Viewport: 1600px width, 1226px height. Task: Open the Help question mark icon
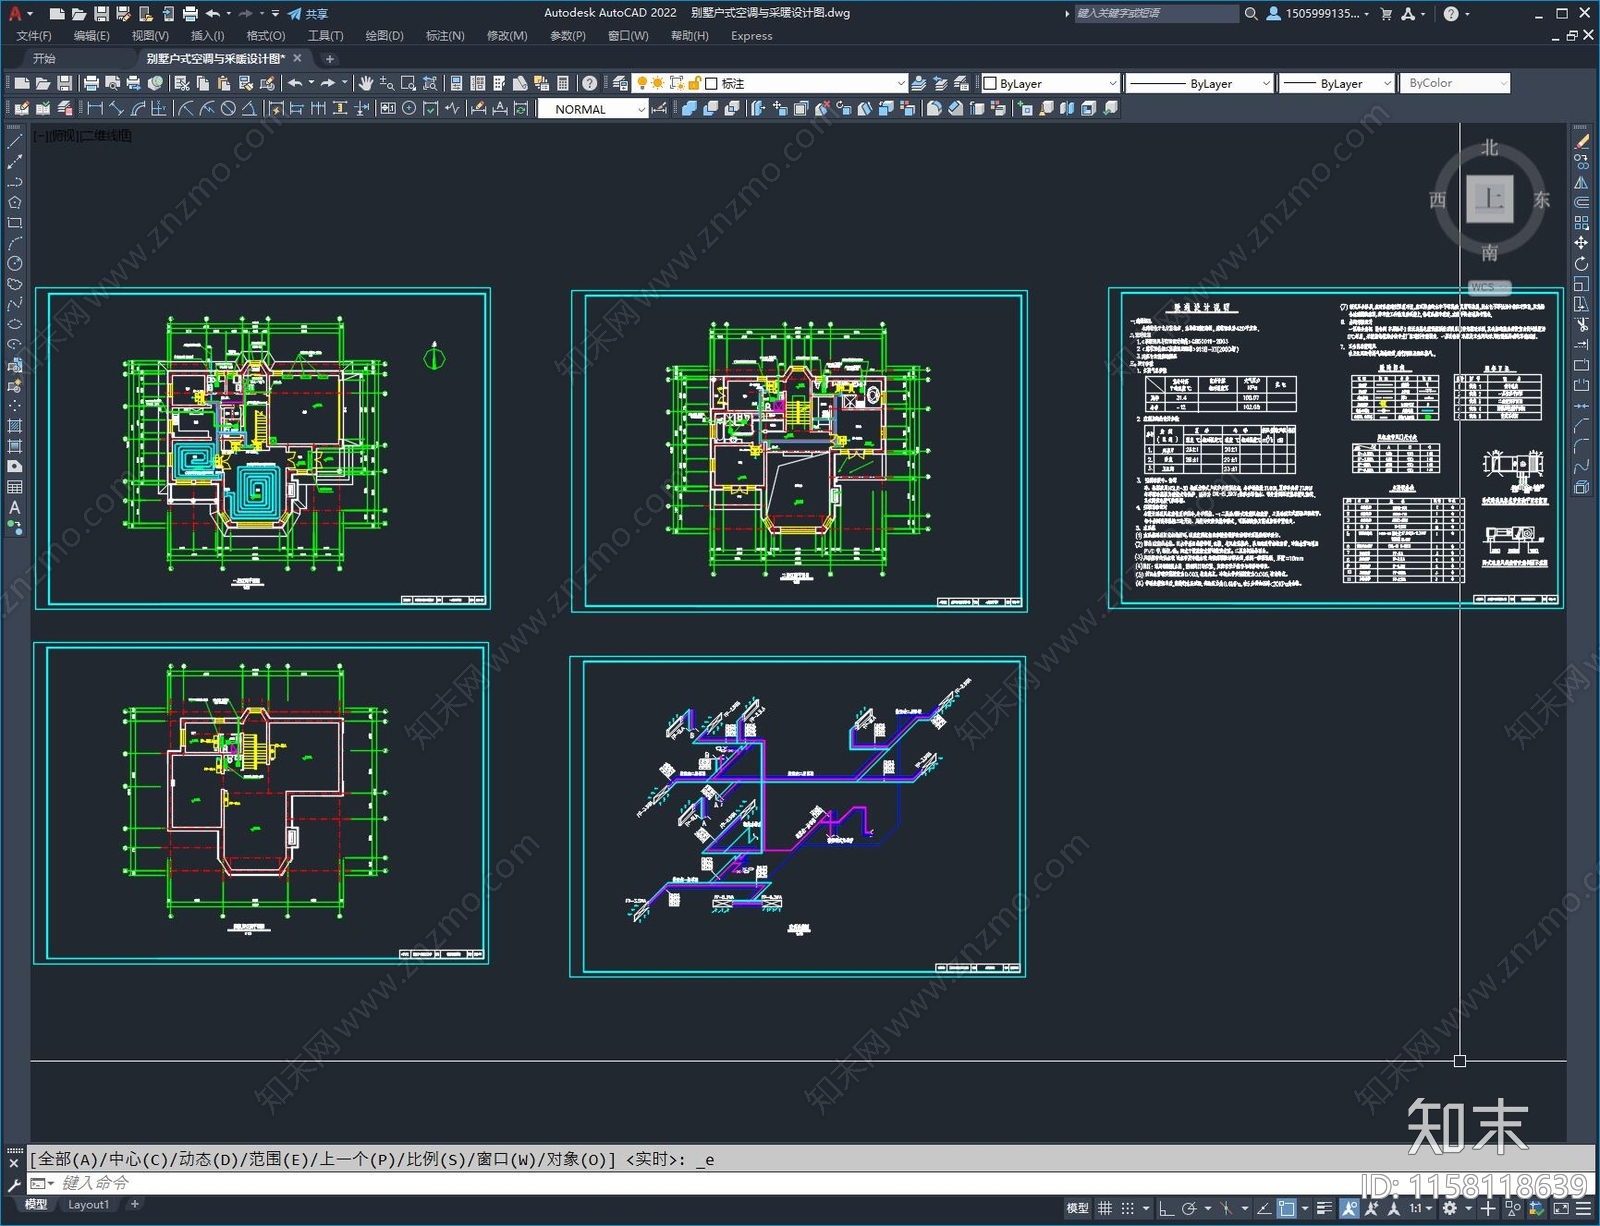click(x=590, y=83)
